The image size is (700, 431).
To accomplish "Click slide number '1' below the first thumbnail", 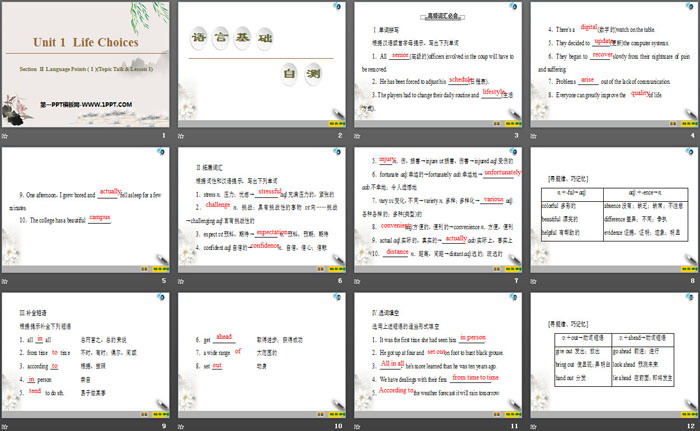I will (164, 135).
